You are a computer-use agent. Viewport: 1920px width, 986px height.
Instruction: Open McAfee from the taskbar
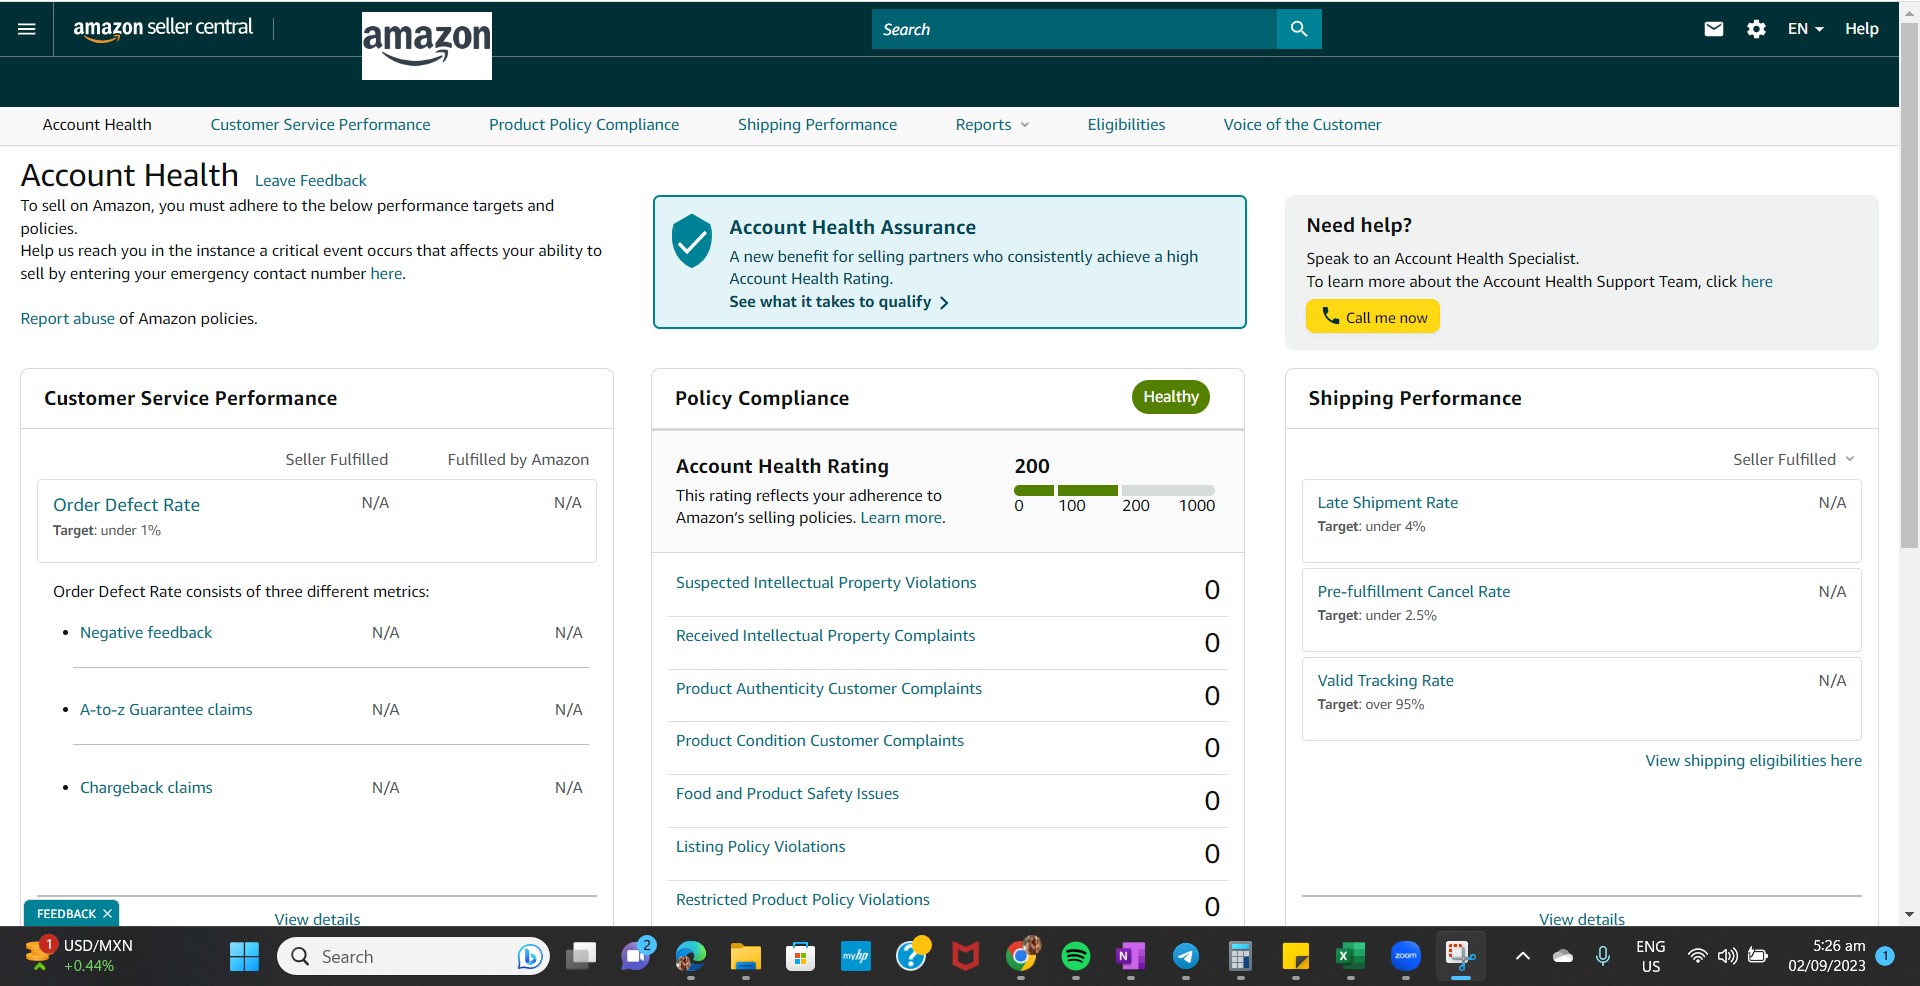965,957
